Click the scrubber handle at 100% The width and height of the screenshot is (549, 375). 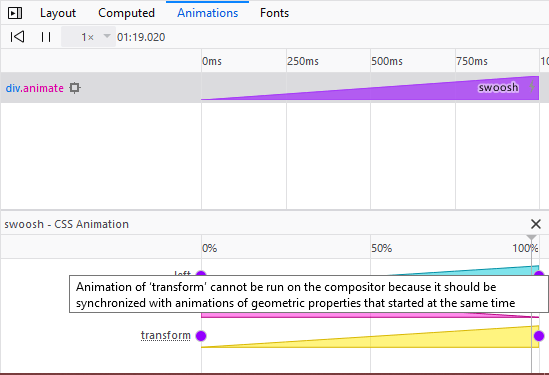[x=531, y=238]
